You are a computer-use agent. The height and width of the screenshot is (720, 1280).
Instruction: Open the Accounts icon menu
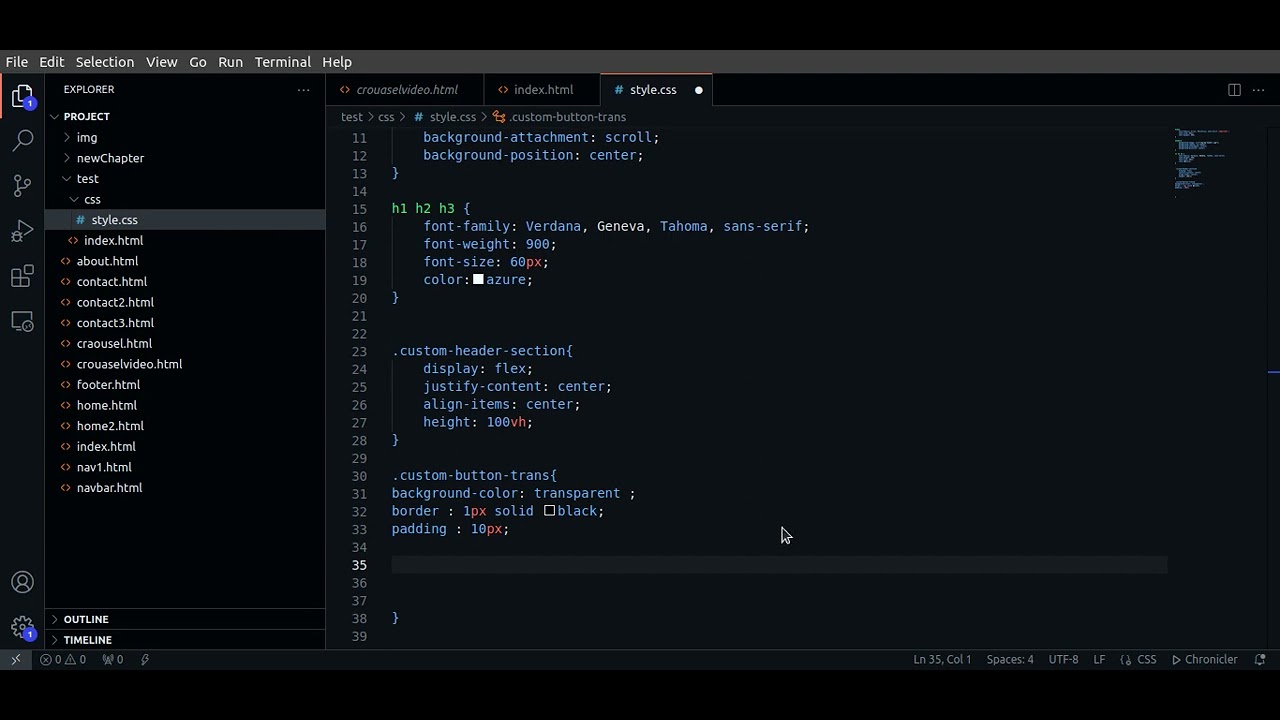22,582
